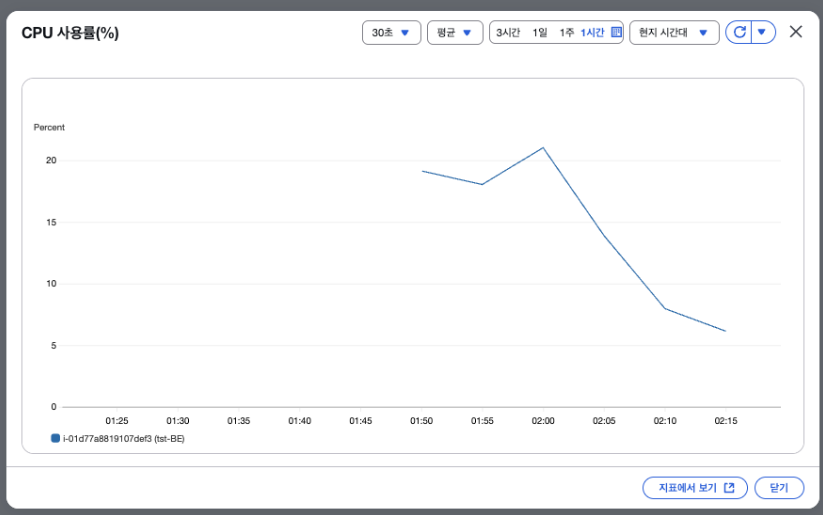Click the graph data point at 02:10
Viewport: 823px width, 515px height.
point(665,308)
